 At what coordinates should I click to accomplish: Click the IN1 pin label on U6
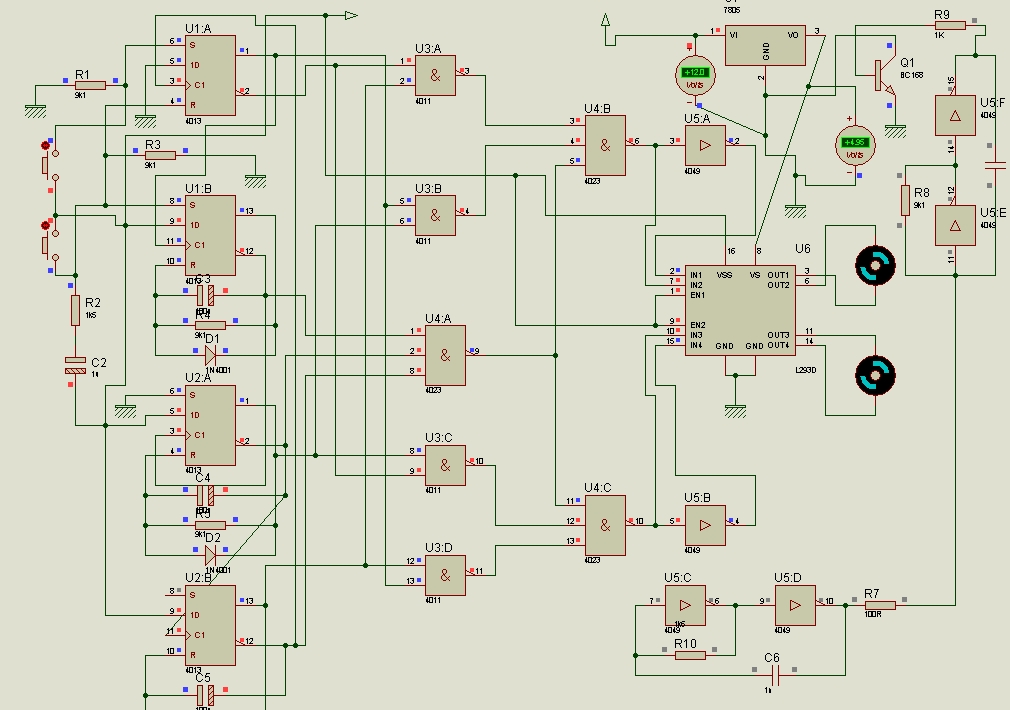click(x=696, y=275)
